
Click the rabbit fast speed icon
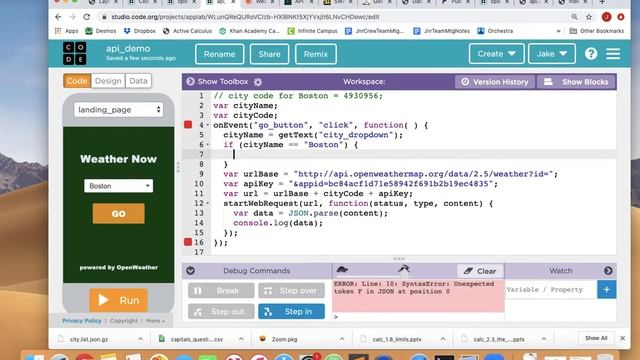click(403, 269)
